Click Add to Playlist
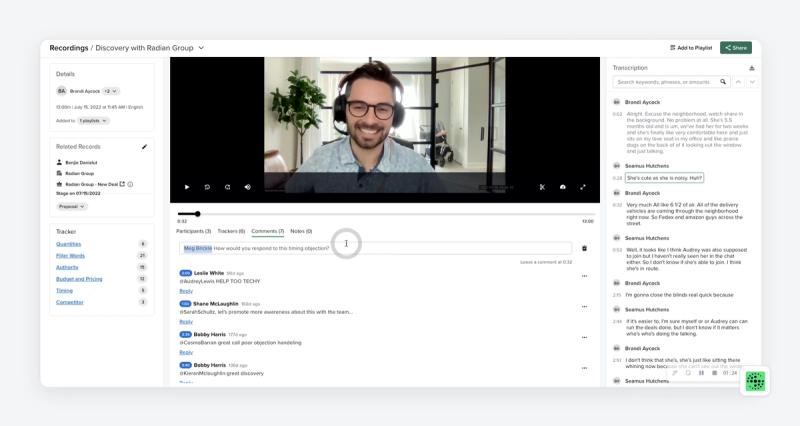The image size is (800, 426). click(x=691, y=47)
